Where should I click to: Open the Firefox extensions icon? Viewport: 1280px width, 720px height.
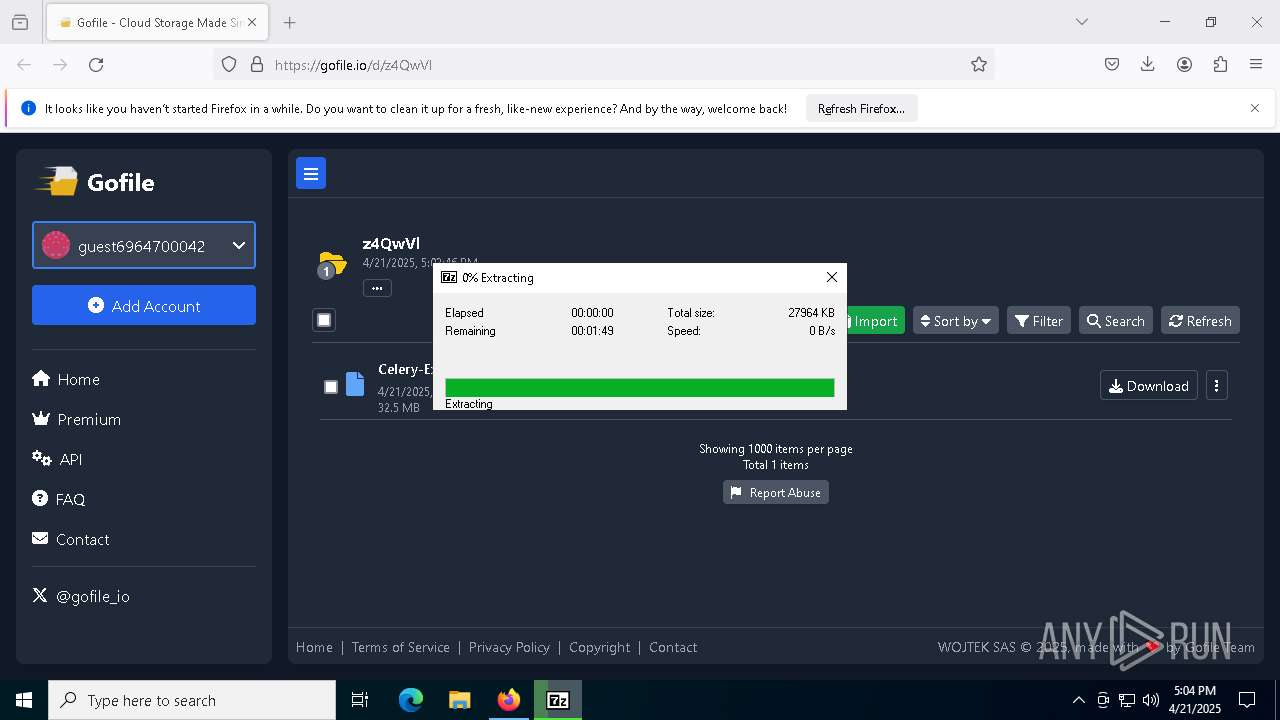(1220, 64)
